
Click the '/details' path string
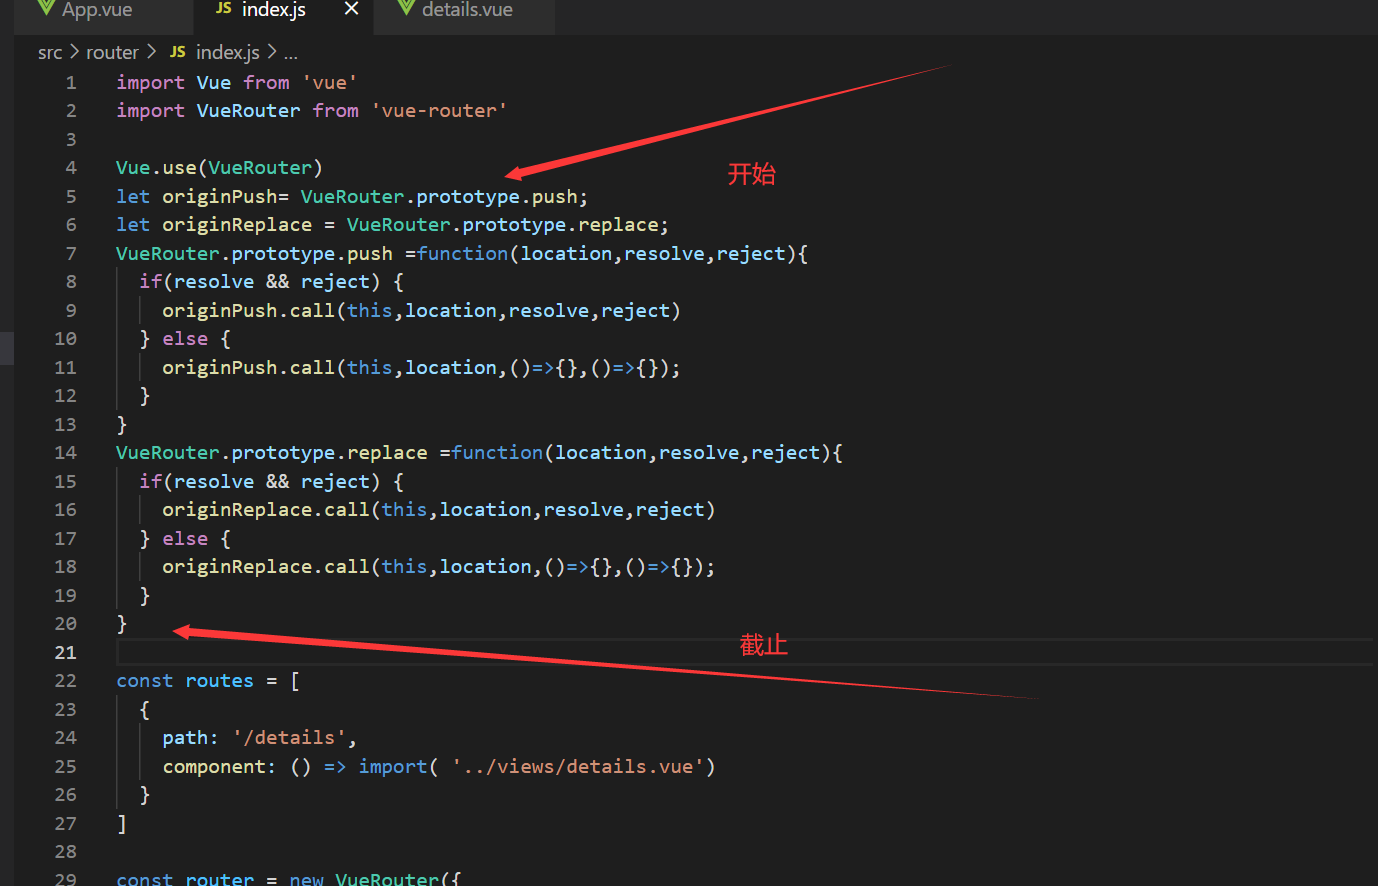(289, 738)
